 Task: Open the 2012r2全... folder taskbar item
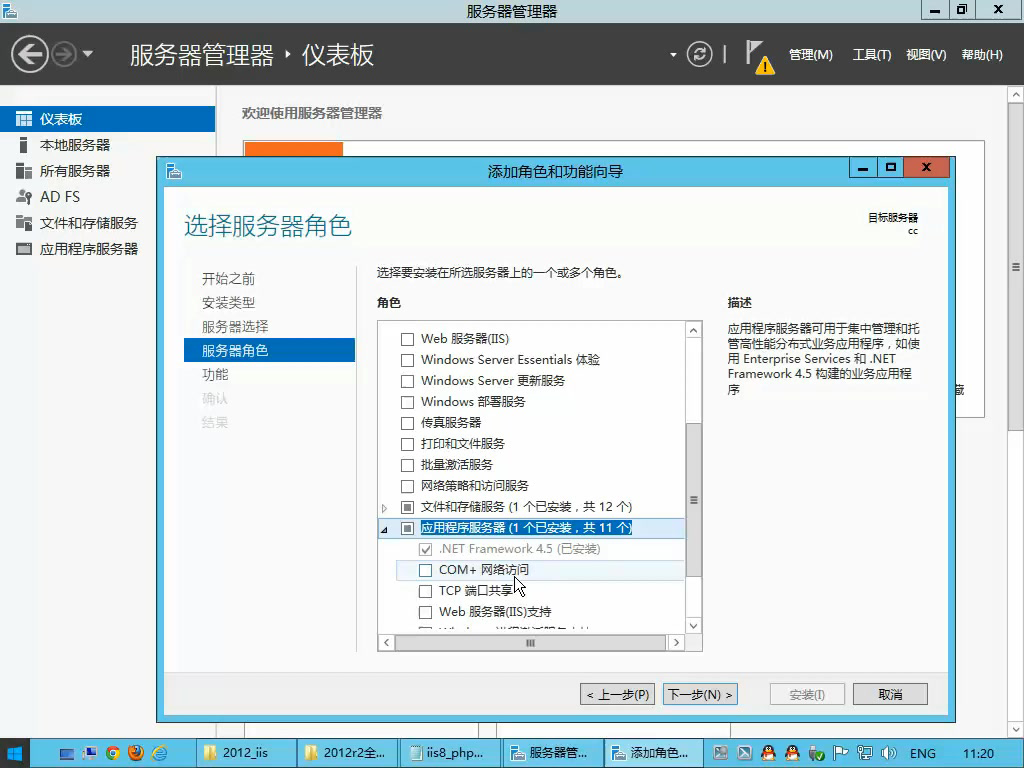pos(347,753)
